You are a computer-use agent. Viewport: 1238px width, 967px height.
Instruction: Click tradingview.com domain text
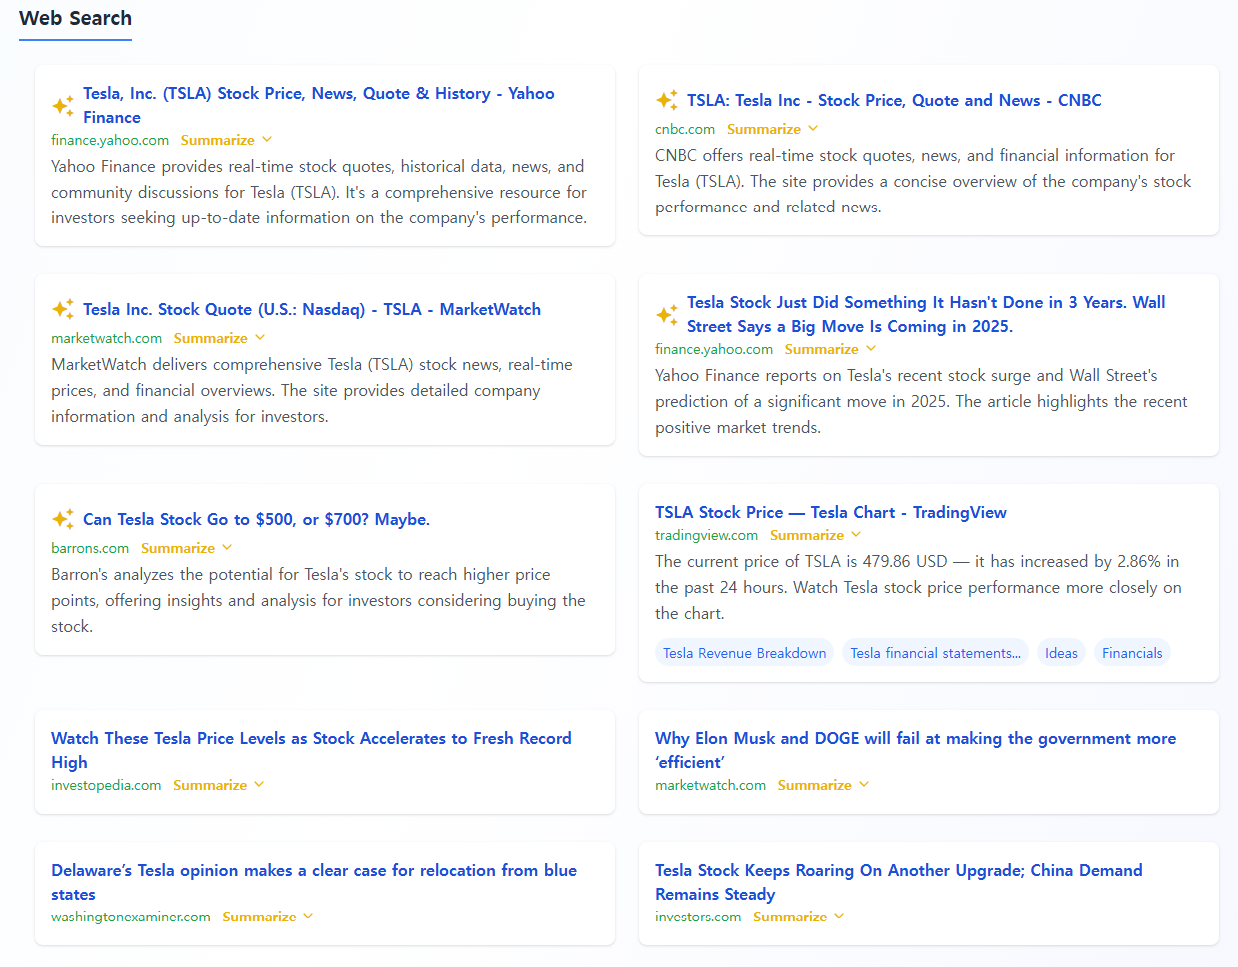(x=707, y=535)
